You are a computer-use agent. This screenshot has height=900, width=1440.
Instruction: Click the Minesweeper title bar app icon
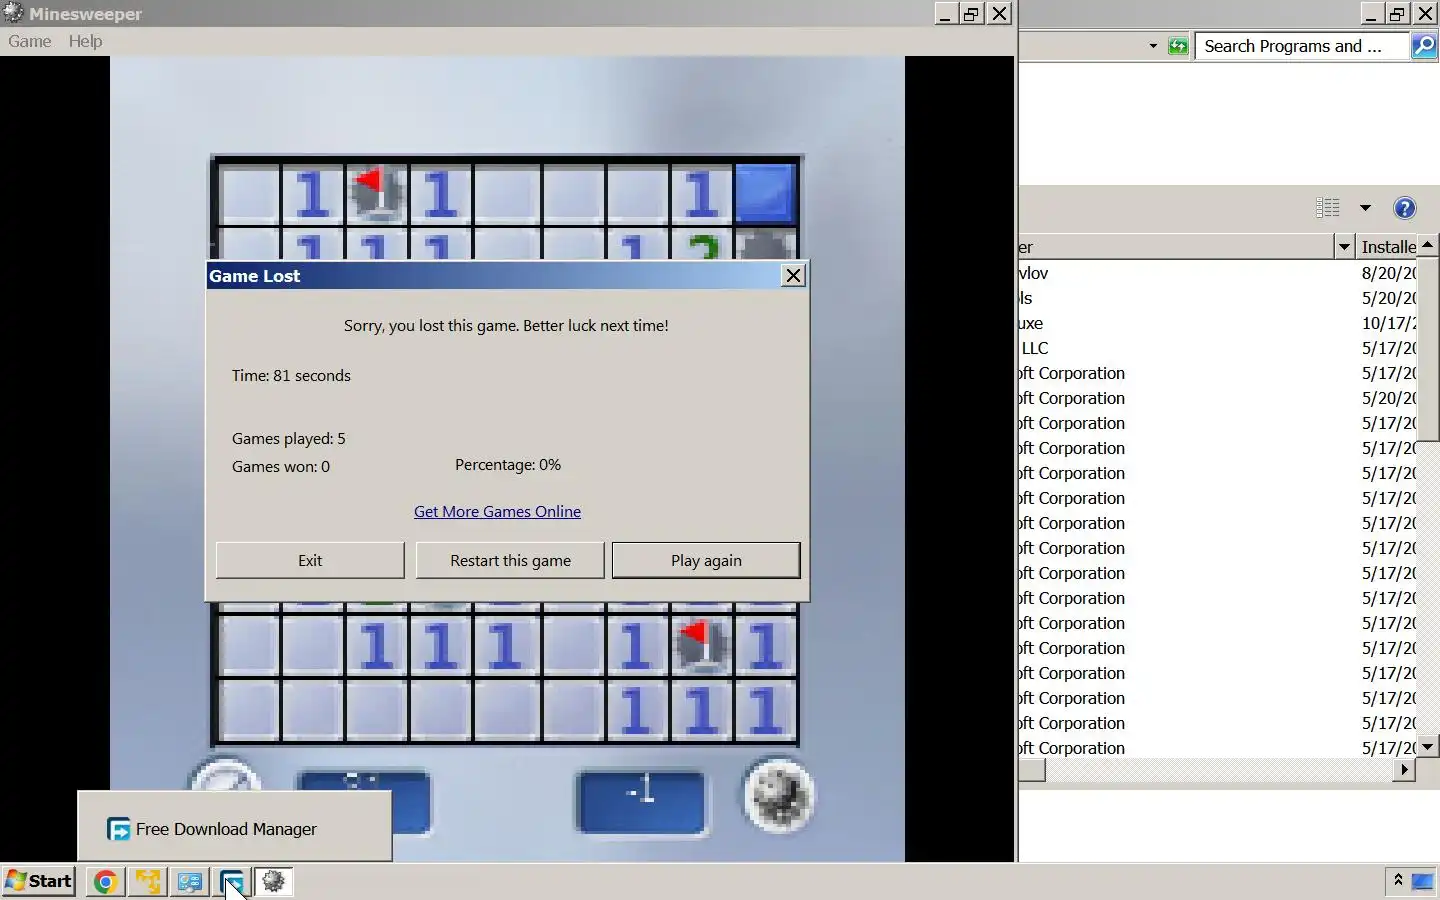[x=13, y=13]
